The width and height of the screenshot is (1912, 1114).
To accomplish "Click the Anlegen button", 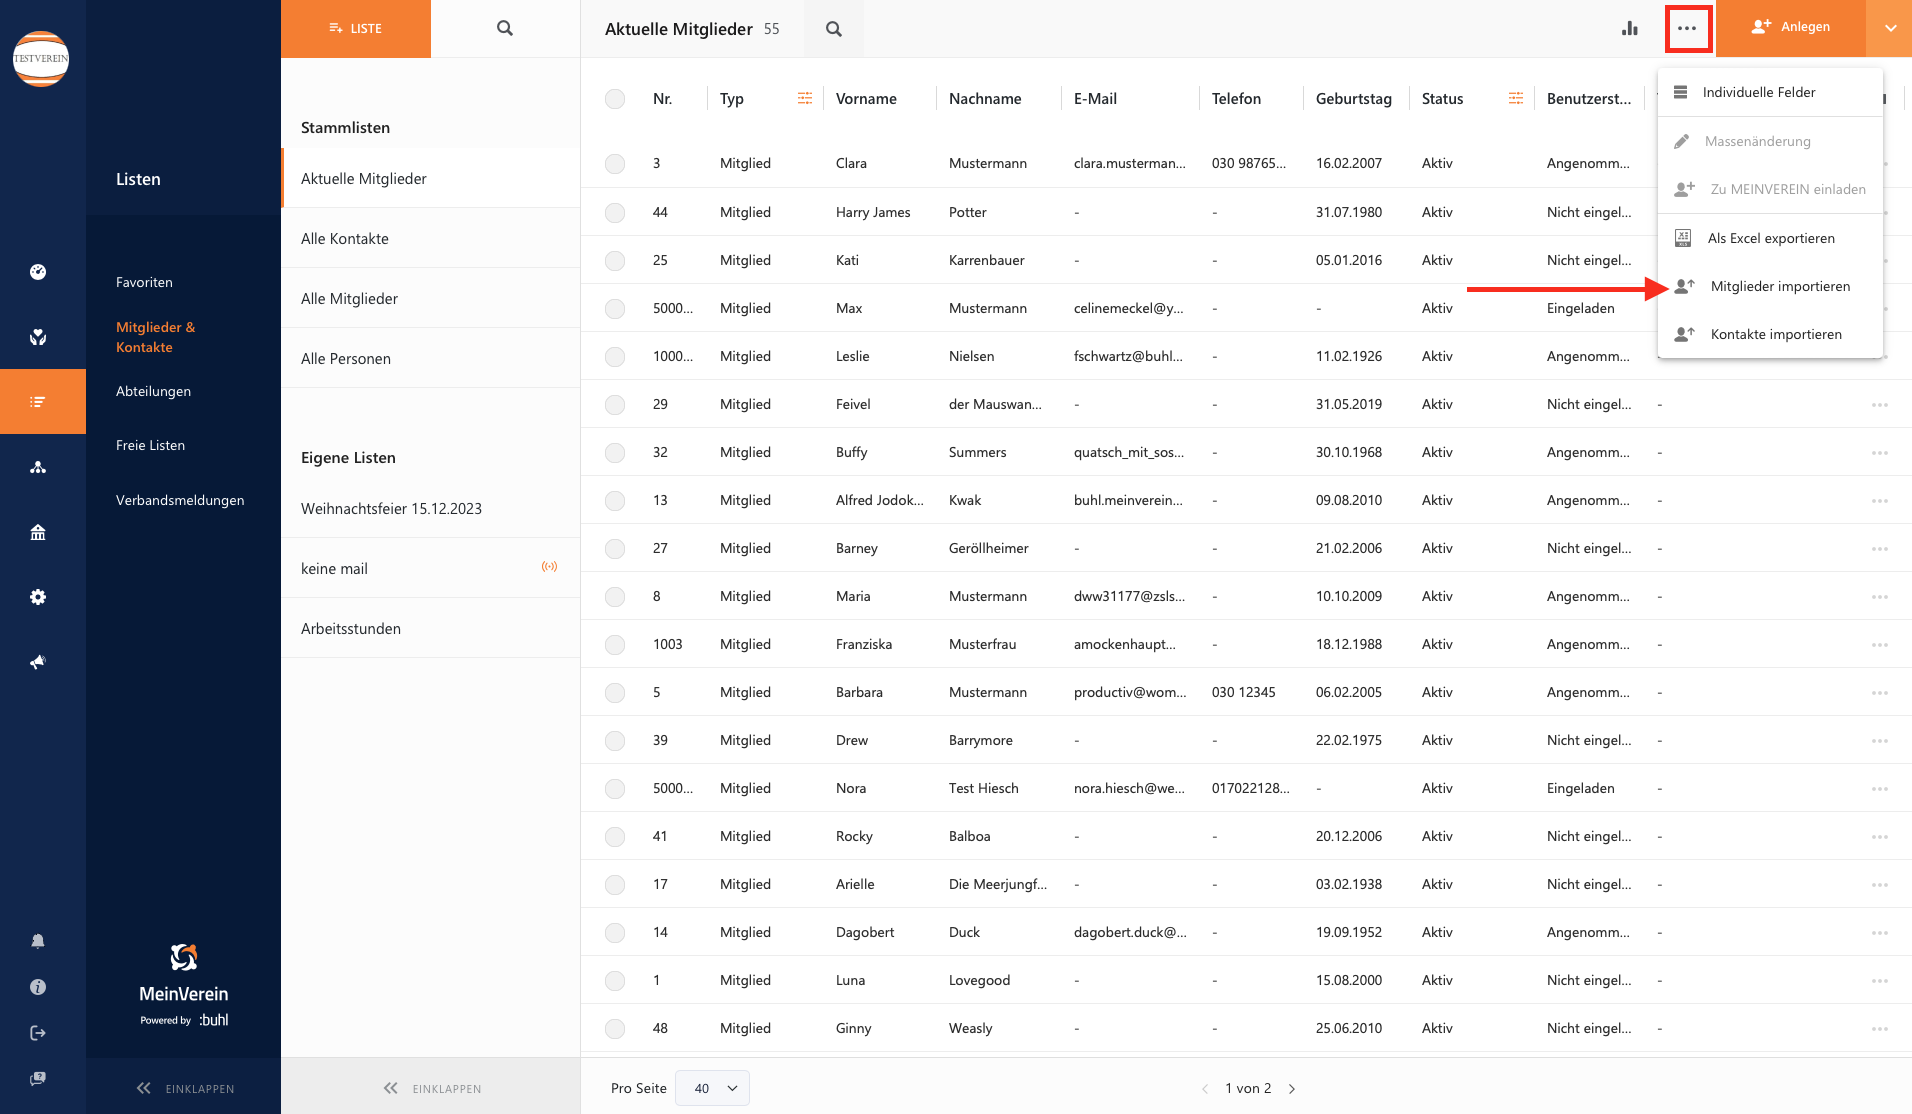I will pyautogui.click(x=1791, y=27).
